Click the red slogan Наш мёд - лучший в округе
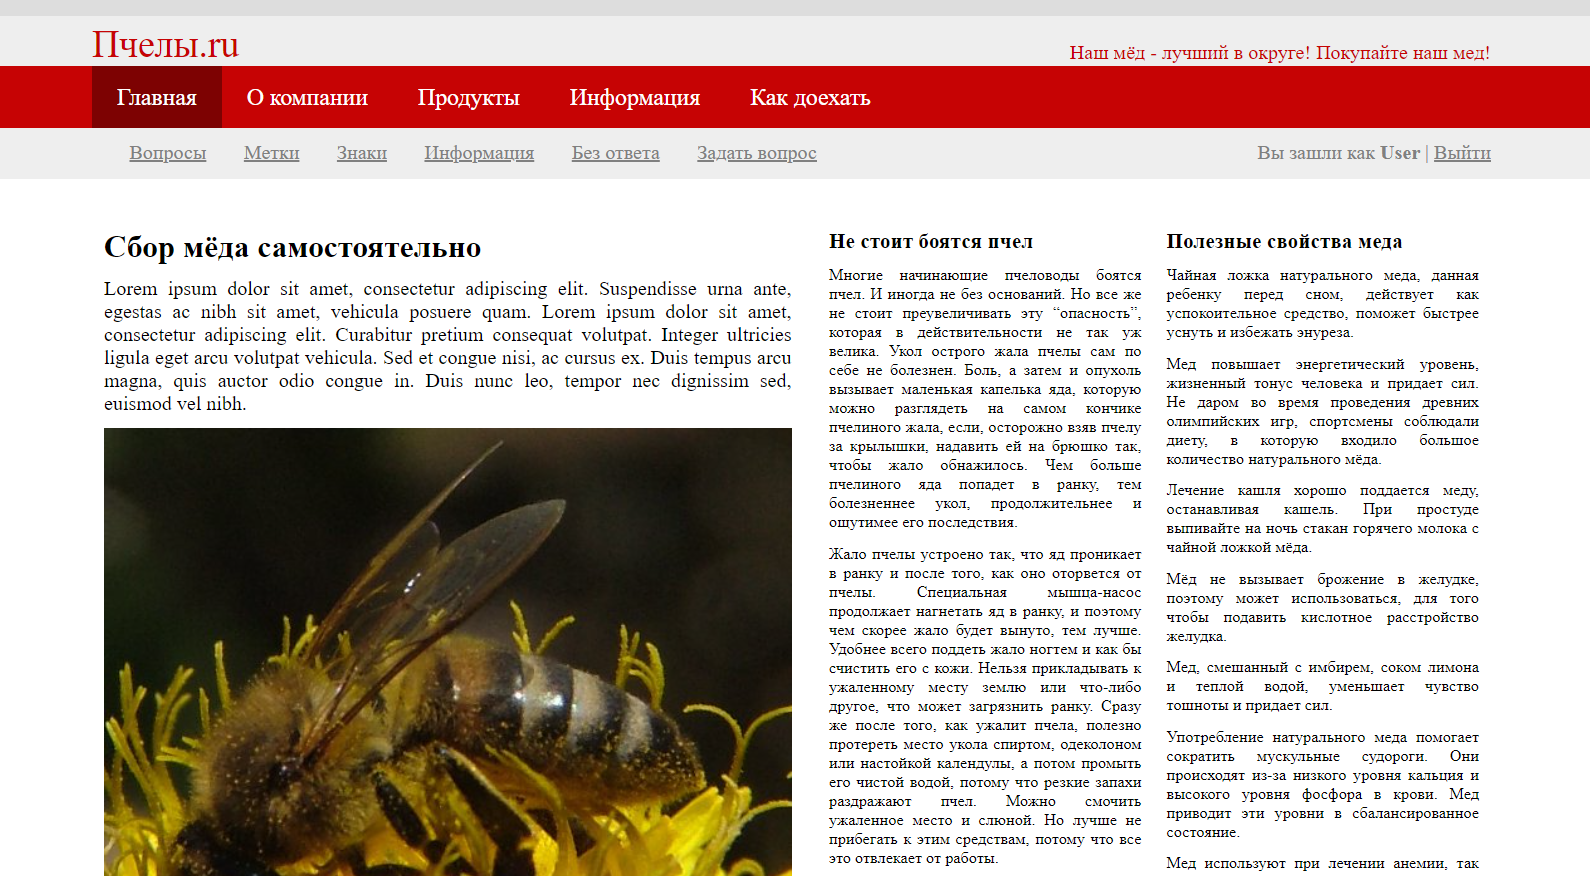The height and width of the screenshot is (876, 1590). [1279, 53]
